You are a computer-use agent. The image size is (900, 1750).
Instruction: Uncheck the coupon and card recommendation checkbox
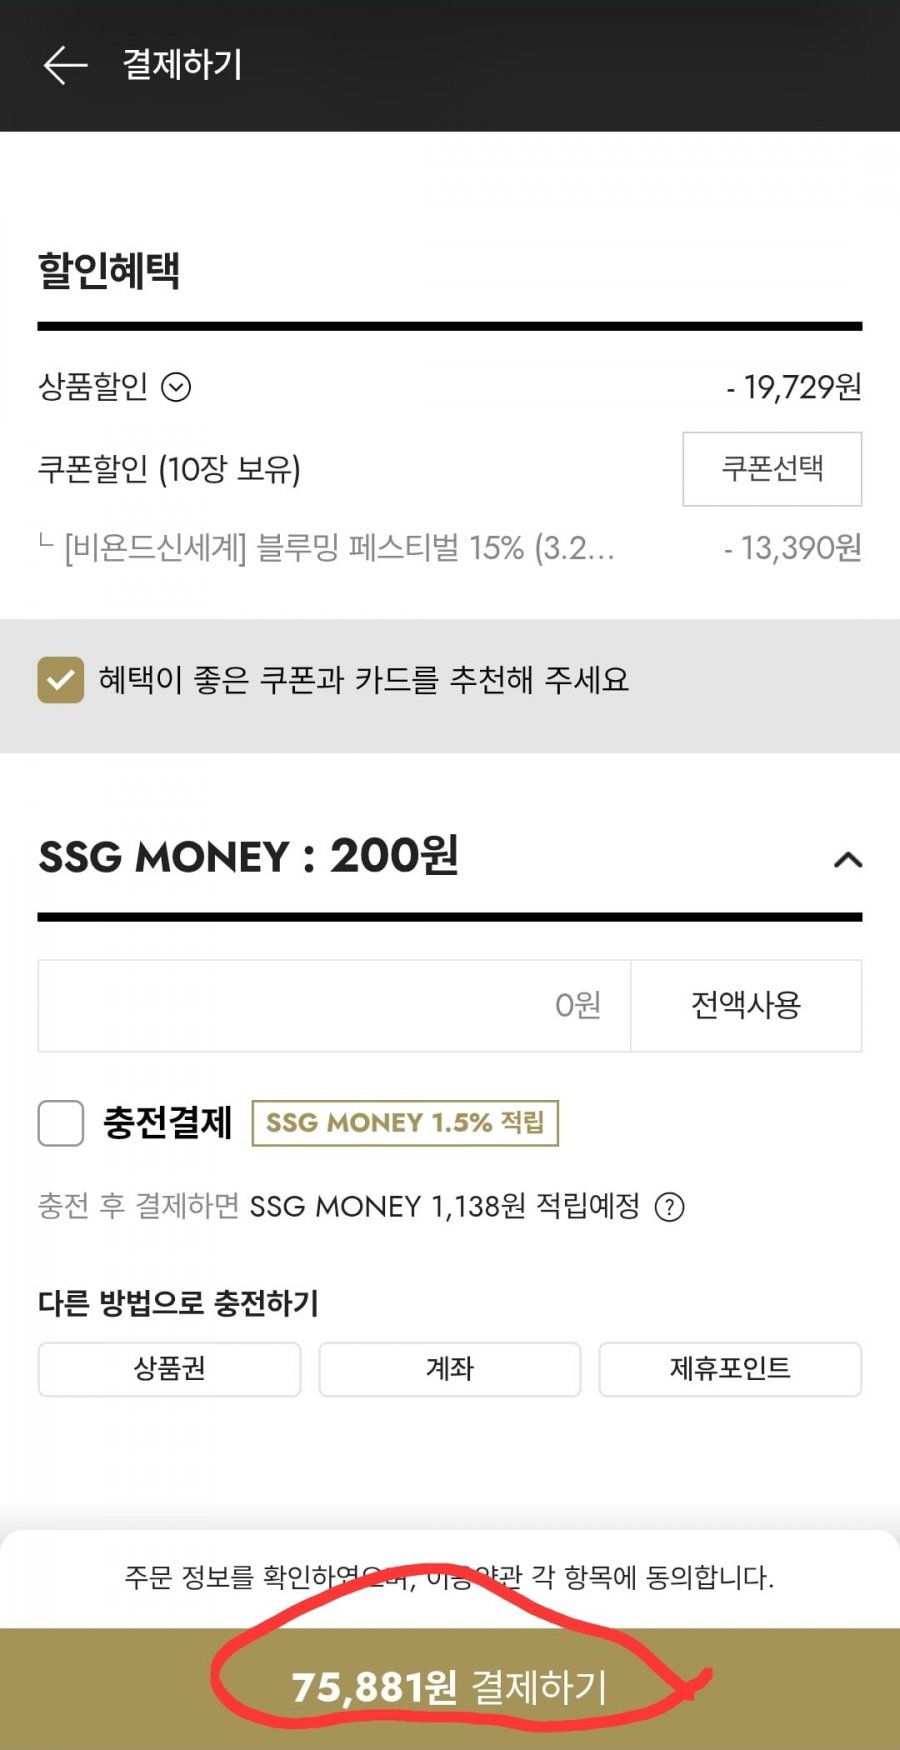61,680
